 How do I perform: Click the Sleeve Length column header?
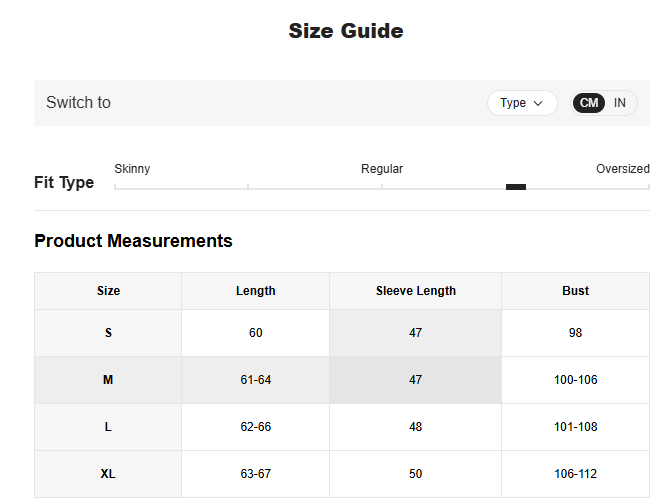pos(415,291)
